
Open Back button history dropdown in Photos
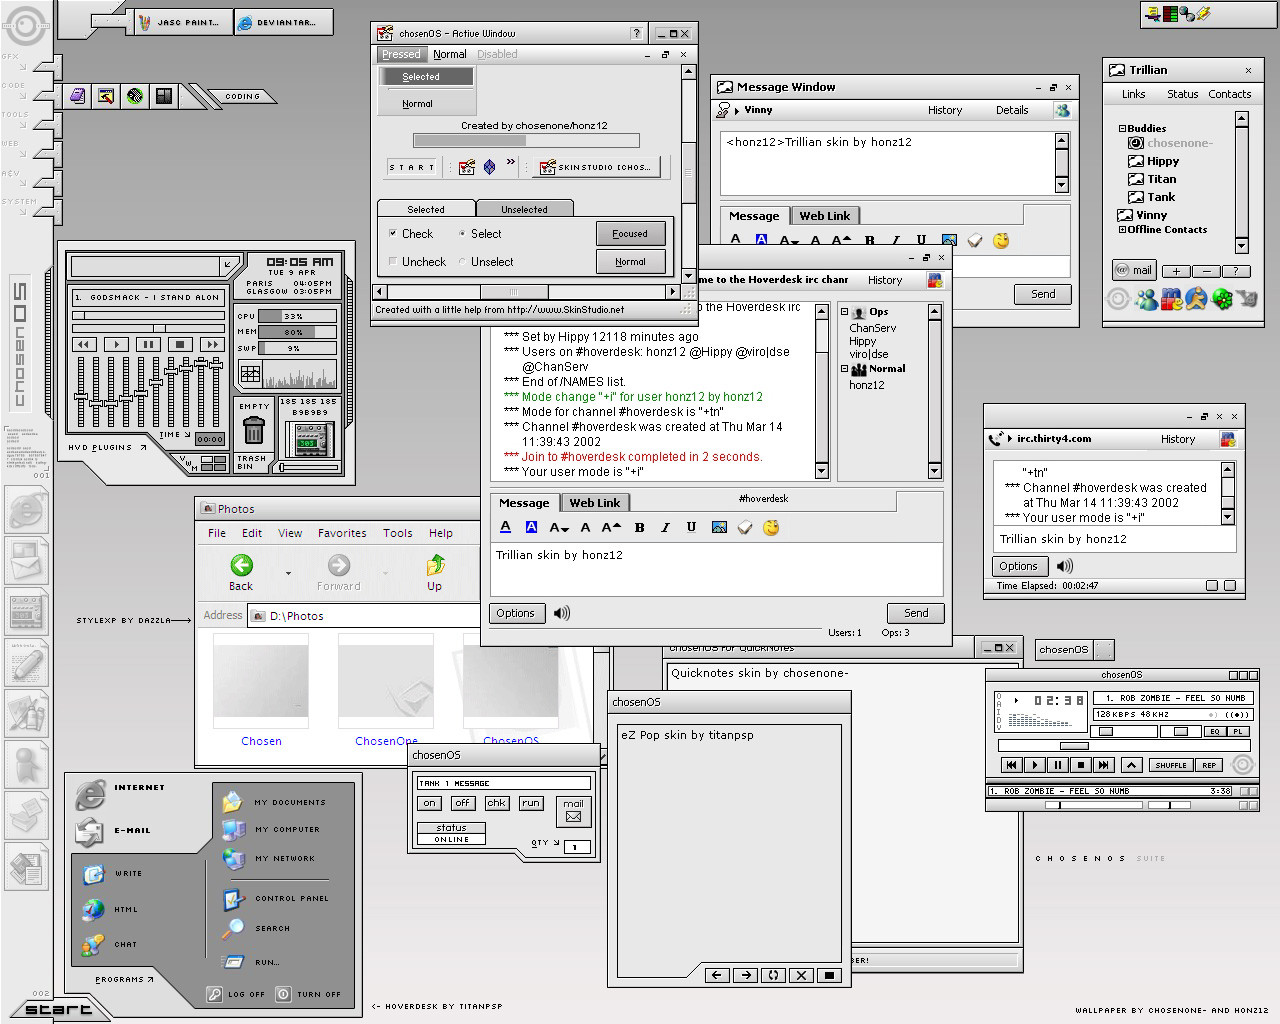288,574
